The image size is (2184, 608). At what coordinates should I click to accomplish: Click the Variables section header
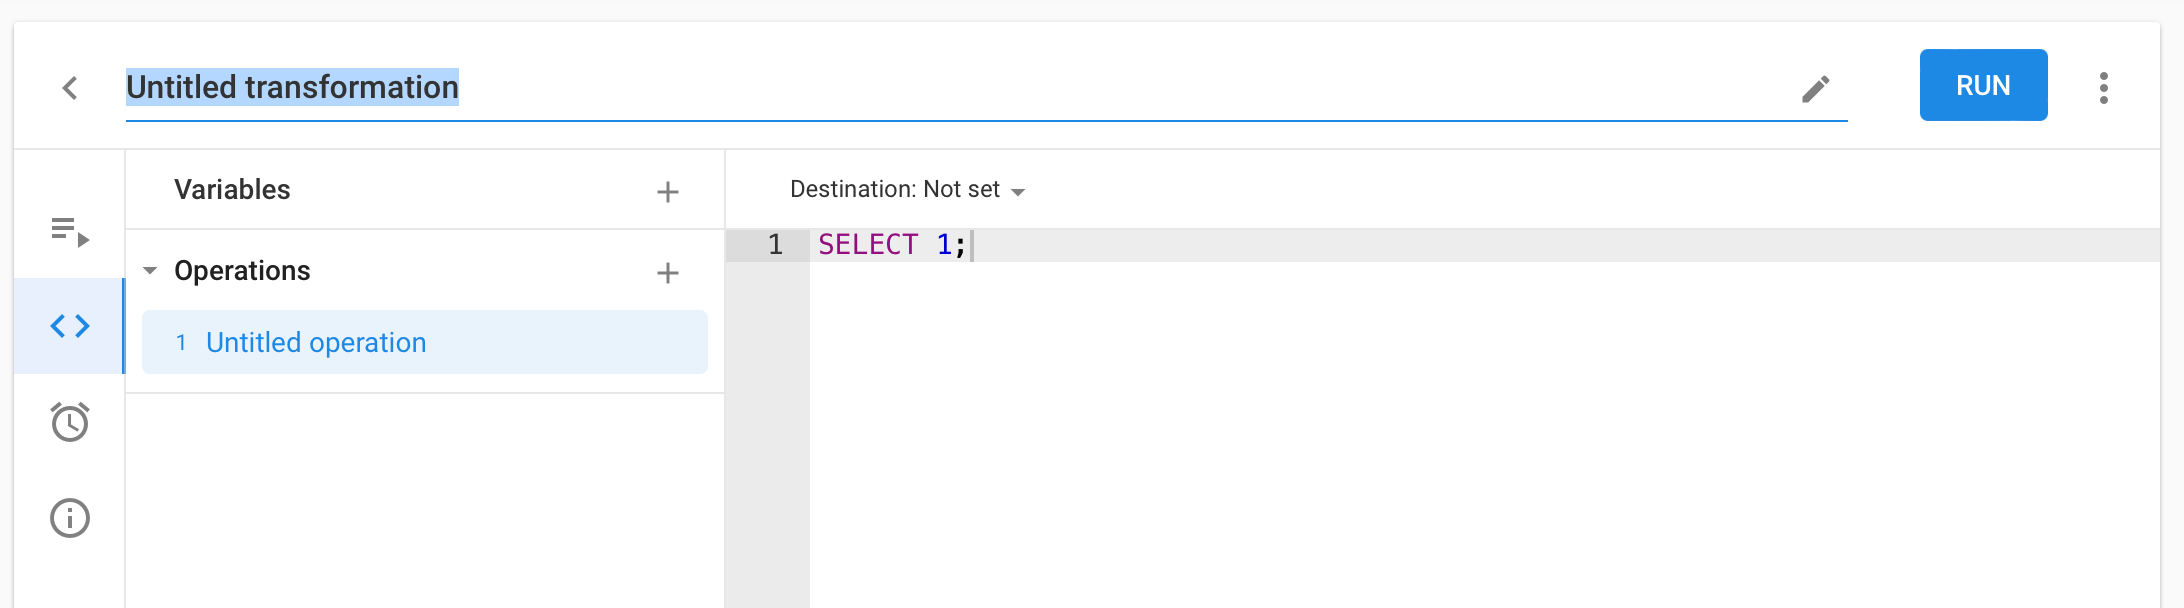pos(232,190)
